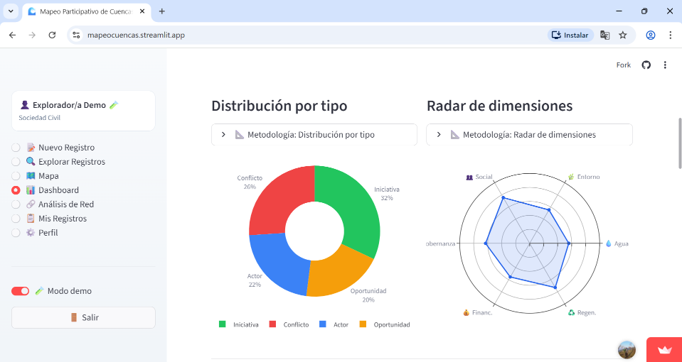Expand Metodología: Radar de dimensiones
This screenshot has height=362, width=682.
coord(529,135)
